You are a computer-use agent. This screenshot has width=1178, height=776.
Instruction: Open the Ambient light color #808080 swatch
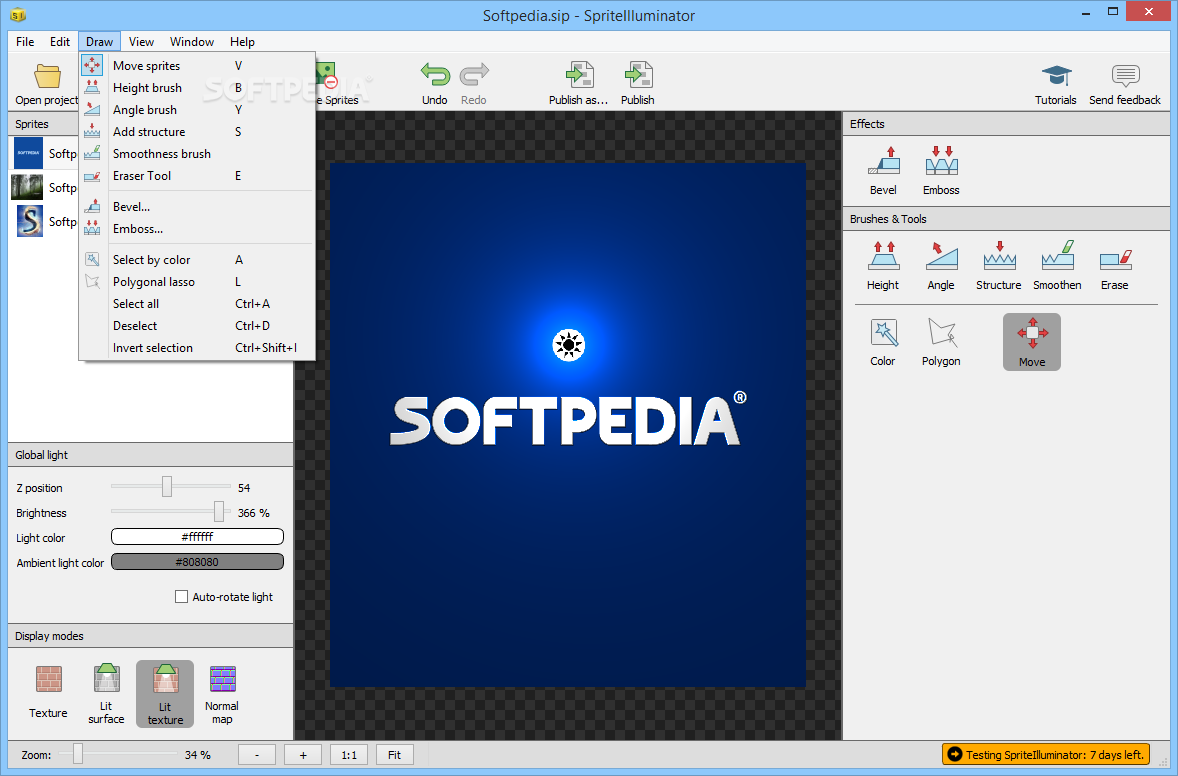click(x=198, y=562)
